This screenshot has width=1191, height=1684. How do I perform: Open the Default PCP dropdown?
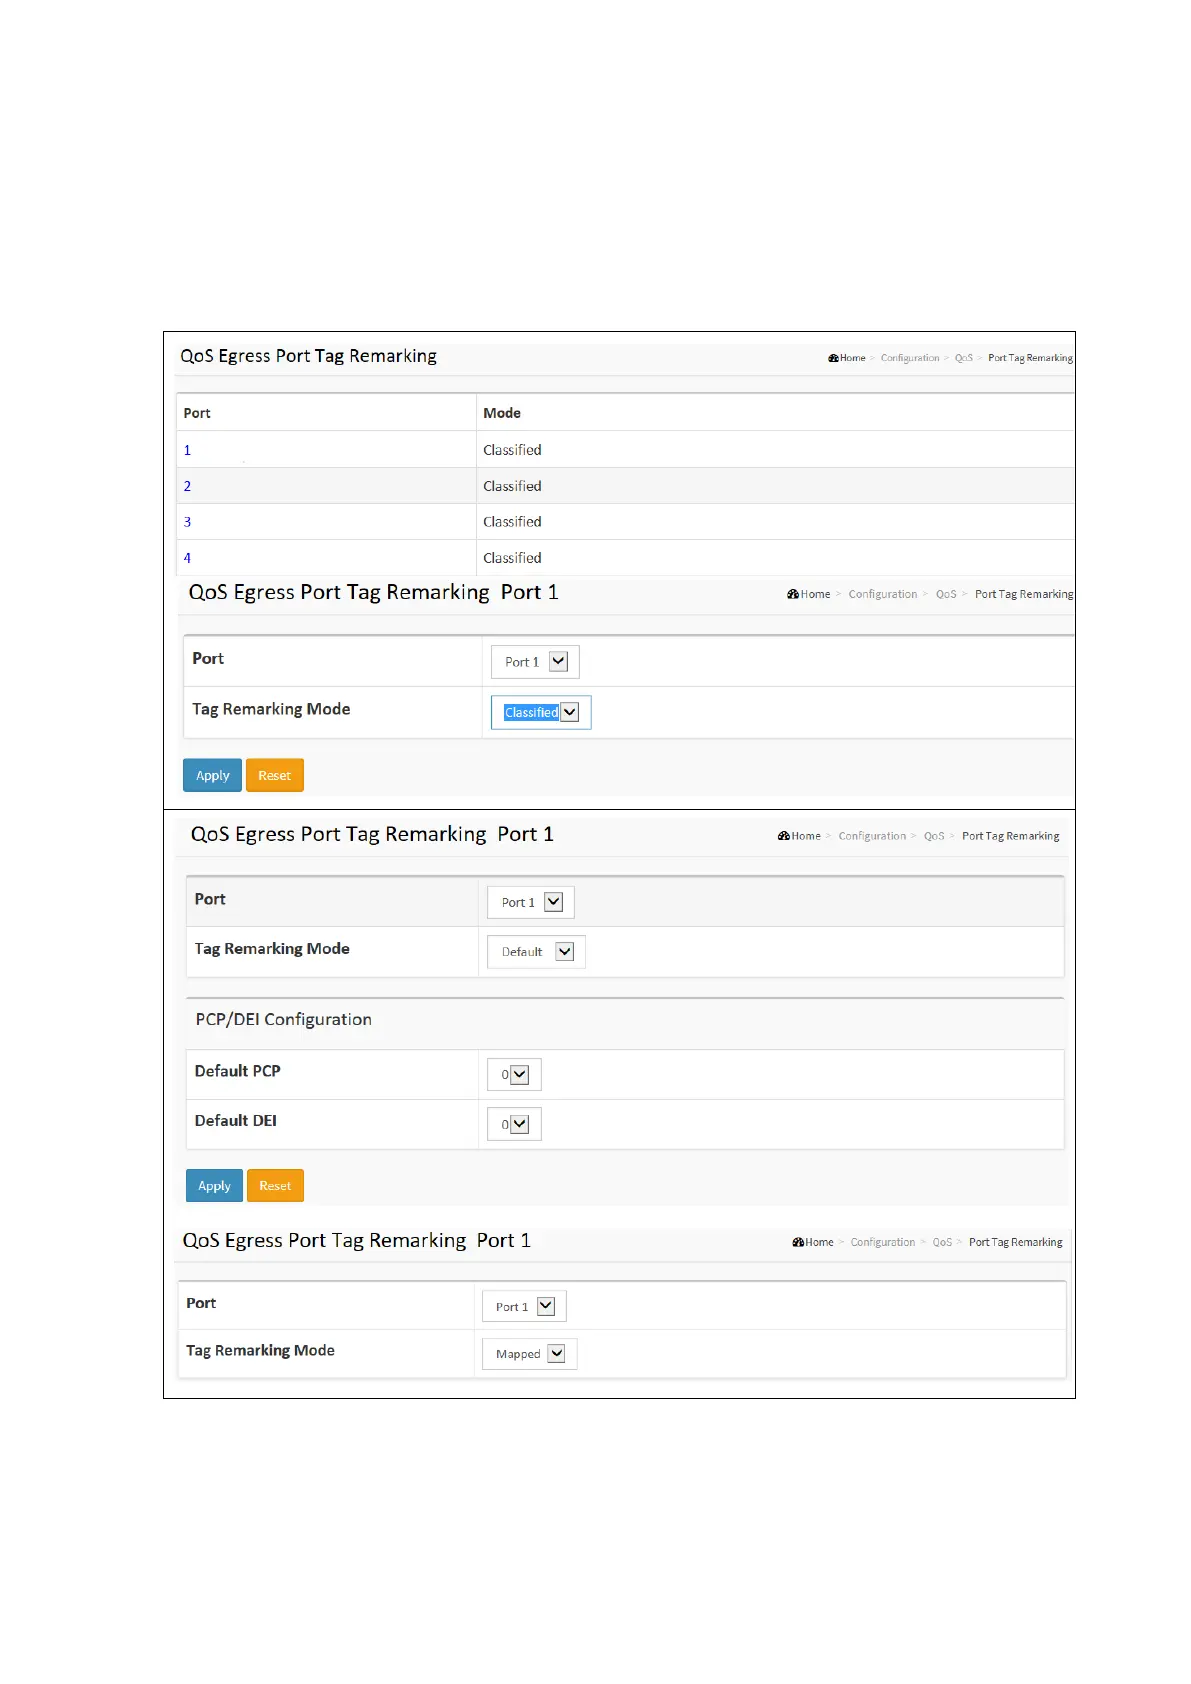pyautogui.click(x=515, y=1075)
